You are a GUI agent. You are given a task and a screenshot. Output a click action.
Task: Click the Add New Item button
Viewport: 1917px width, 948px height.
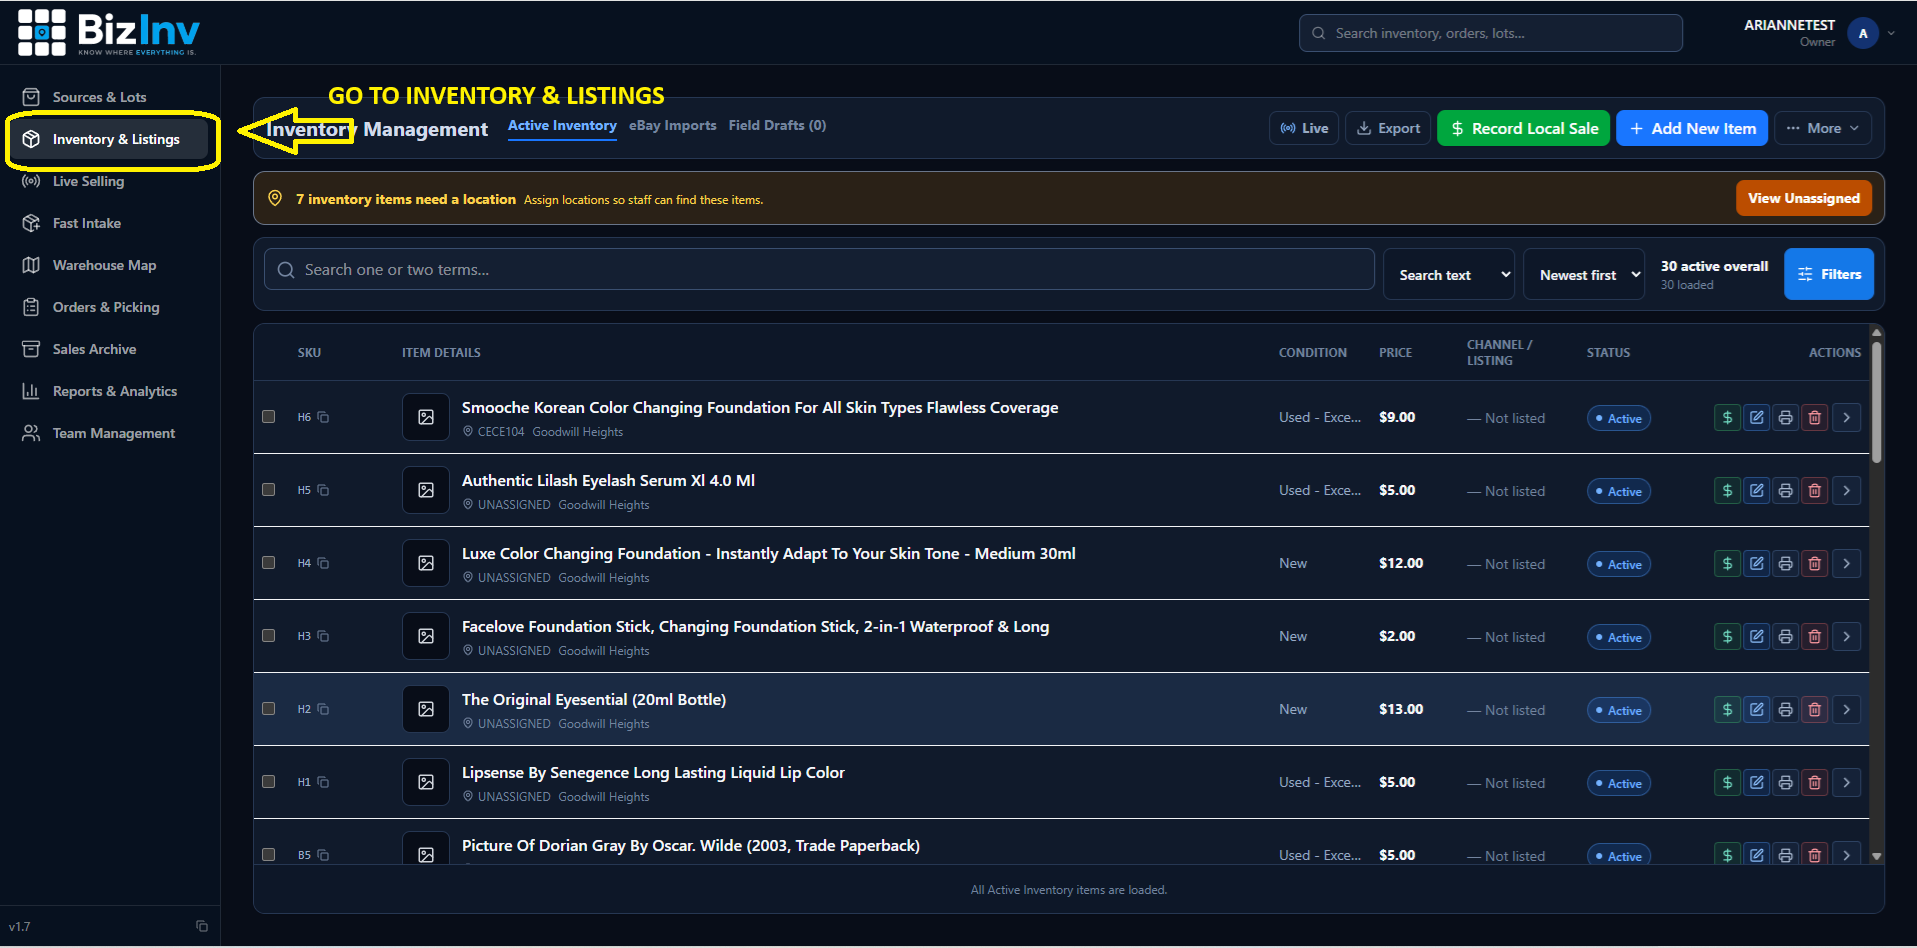pos(1692,128)
